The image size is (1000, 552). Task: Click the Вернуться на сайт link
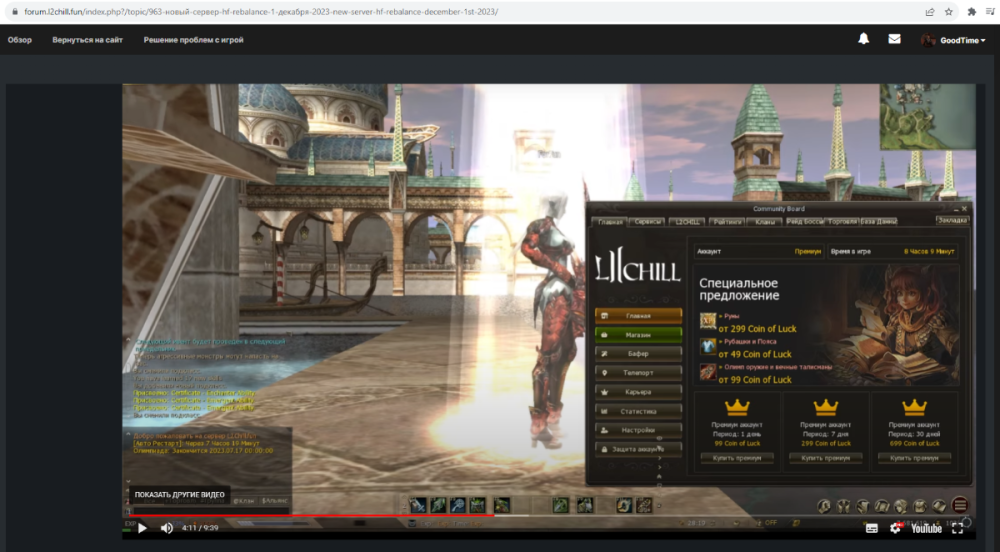88,40
